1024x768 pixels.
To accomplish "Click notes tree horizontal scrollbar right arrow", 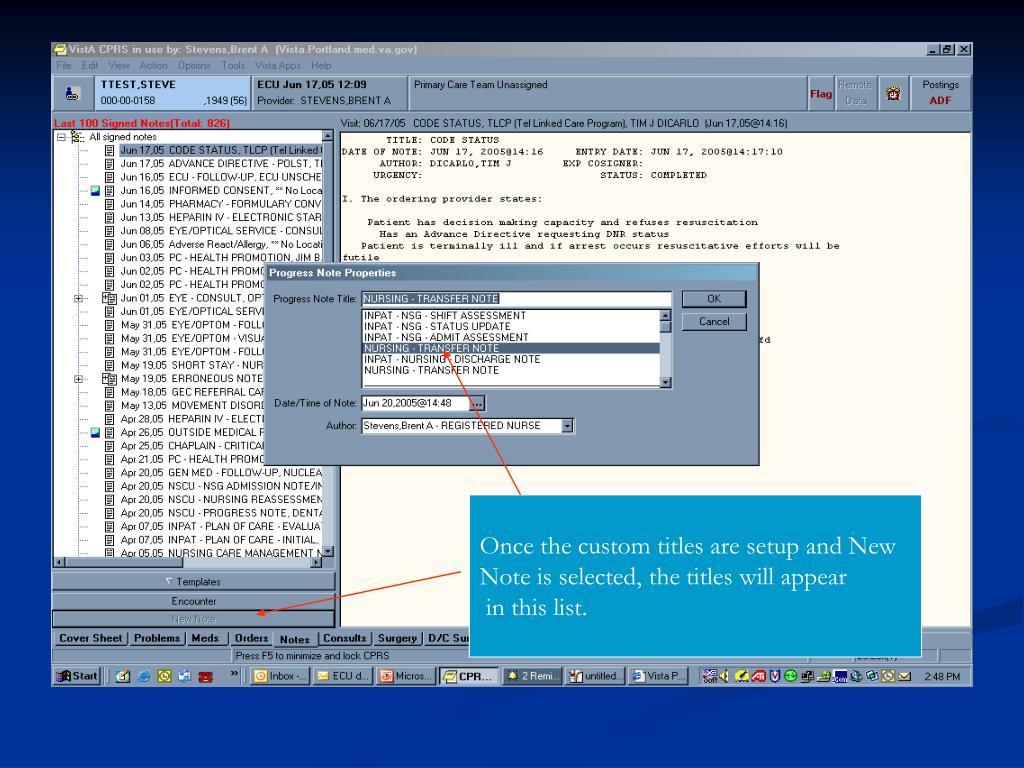I will pos(317,562).
